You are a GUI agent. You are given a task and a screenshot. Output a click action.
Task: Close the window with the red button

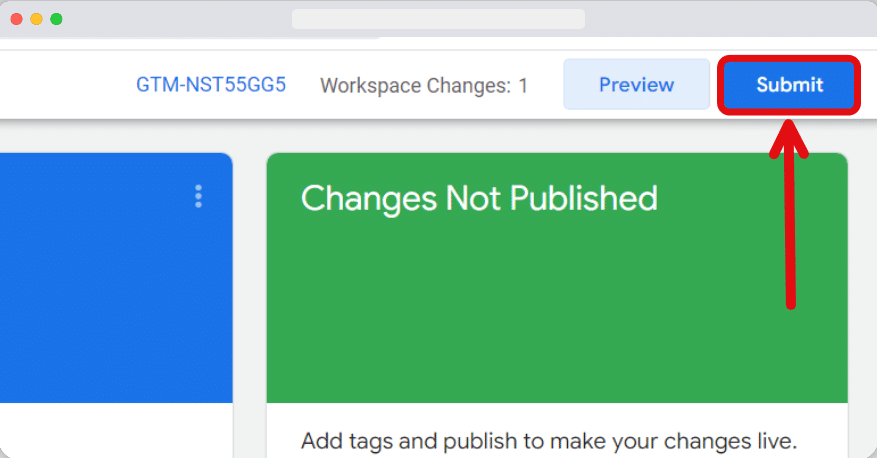pyautogui.click(x=17, y=19)
